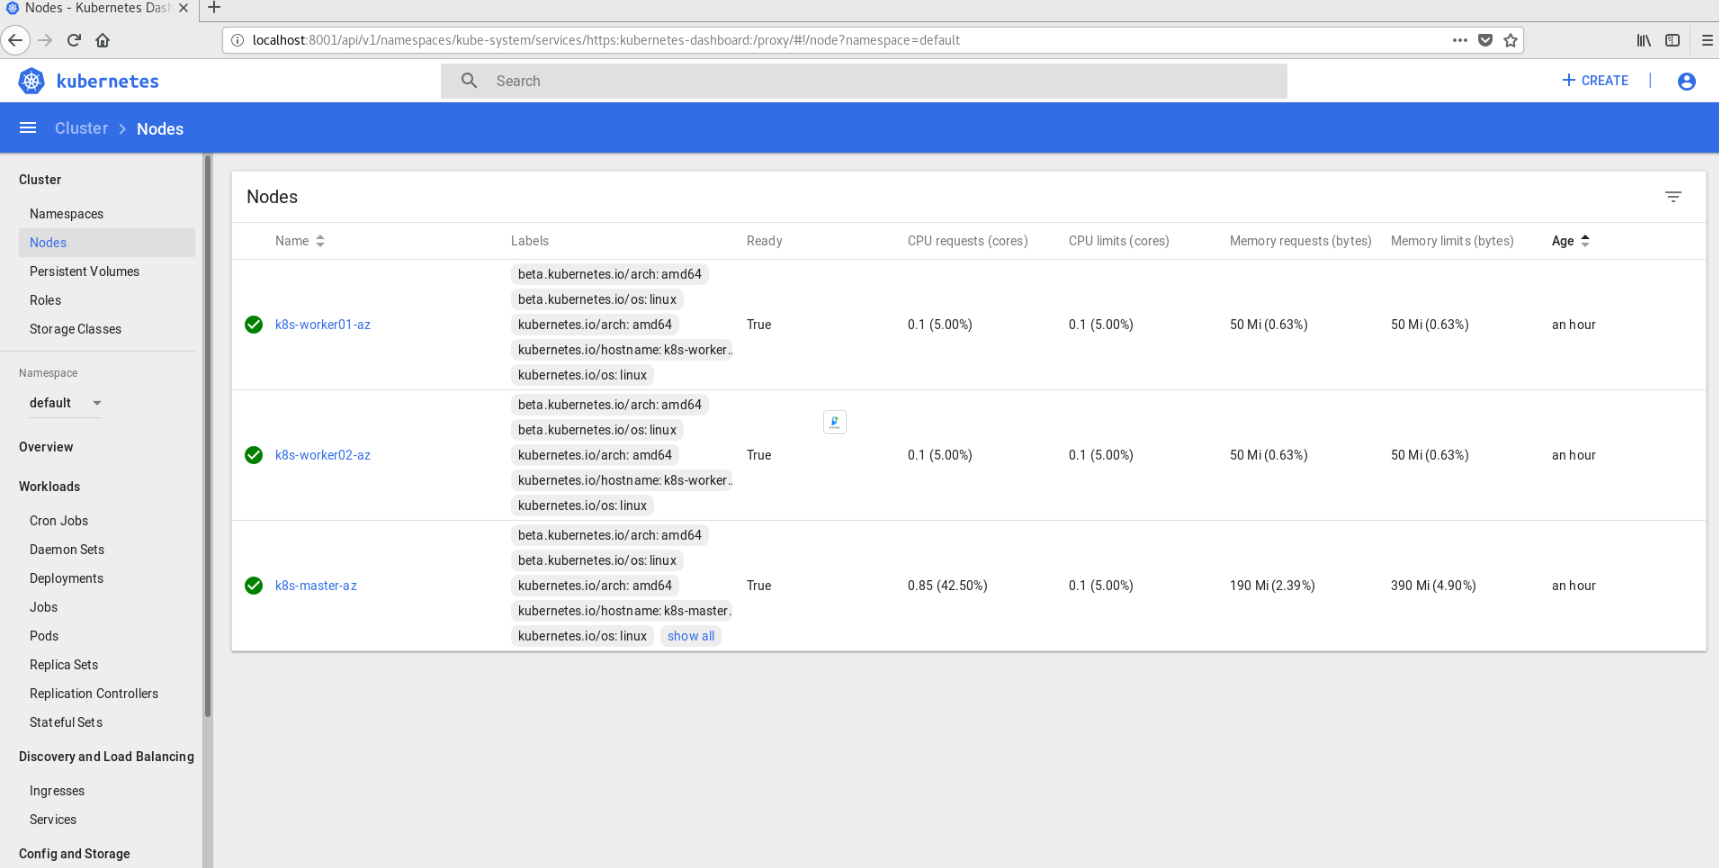Open Deployments in sidebar

(66, 579)
